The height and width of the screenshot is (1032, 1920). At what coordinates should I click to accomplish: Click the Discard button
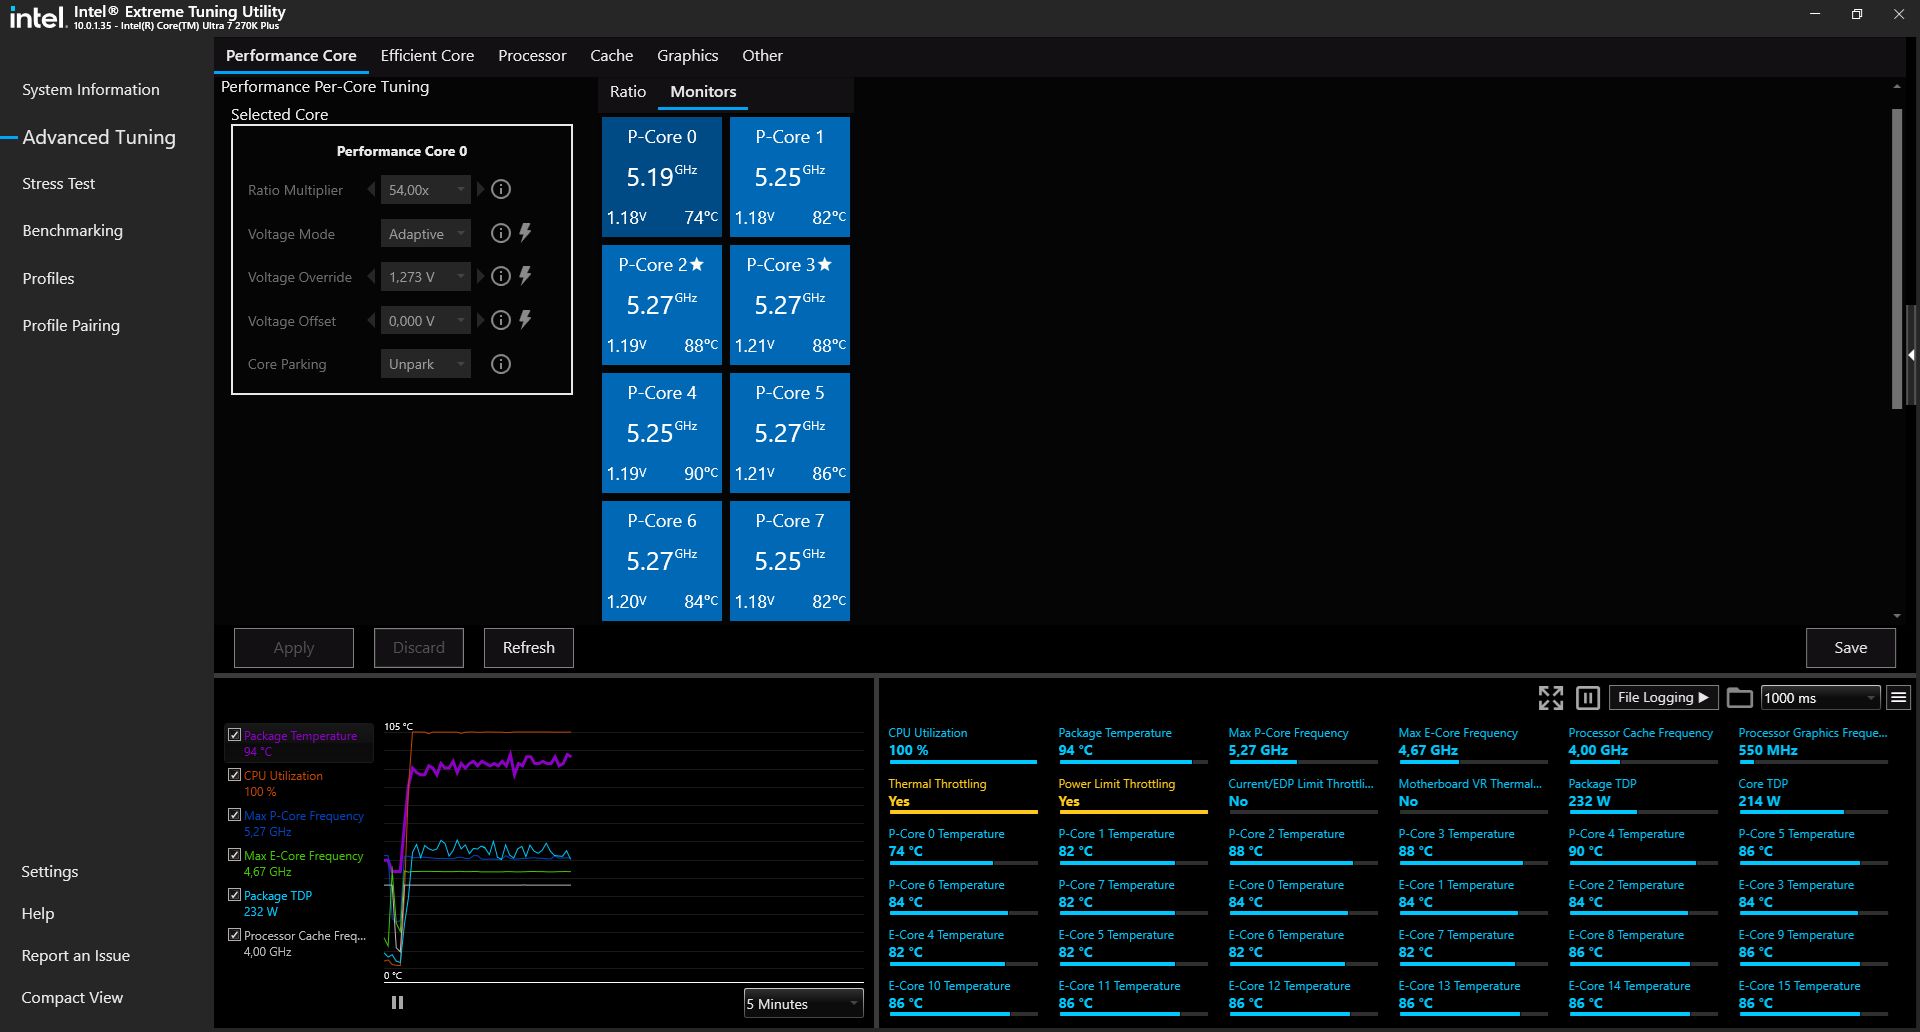(x=418, y=647)
